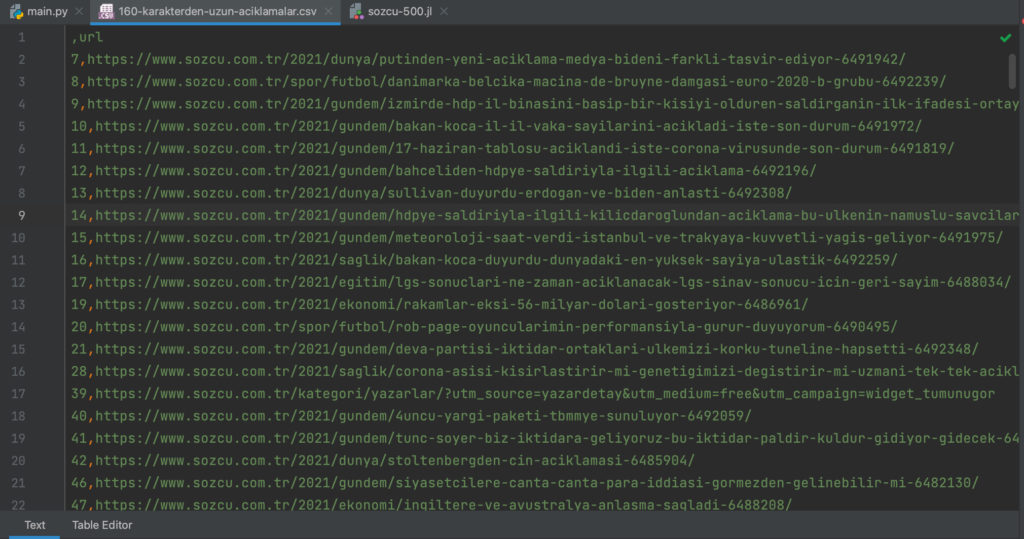Click gutter line number 22
The image size is (1024, 539).
(18, 504)
